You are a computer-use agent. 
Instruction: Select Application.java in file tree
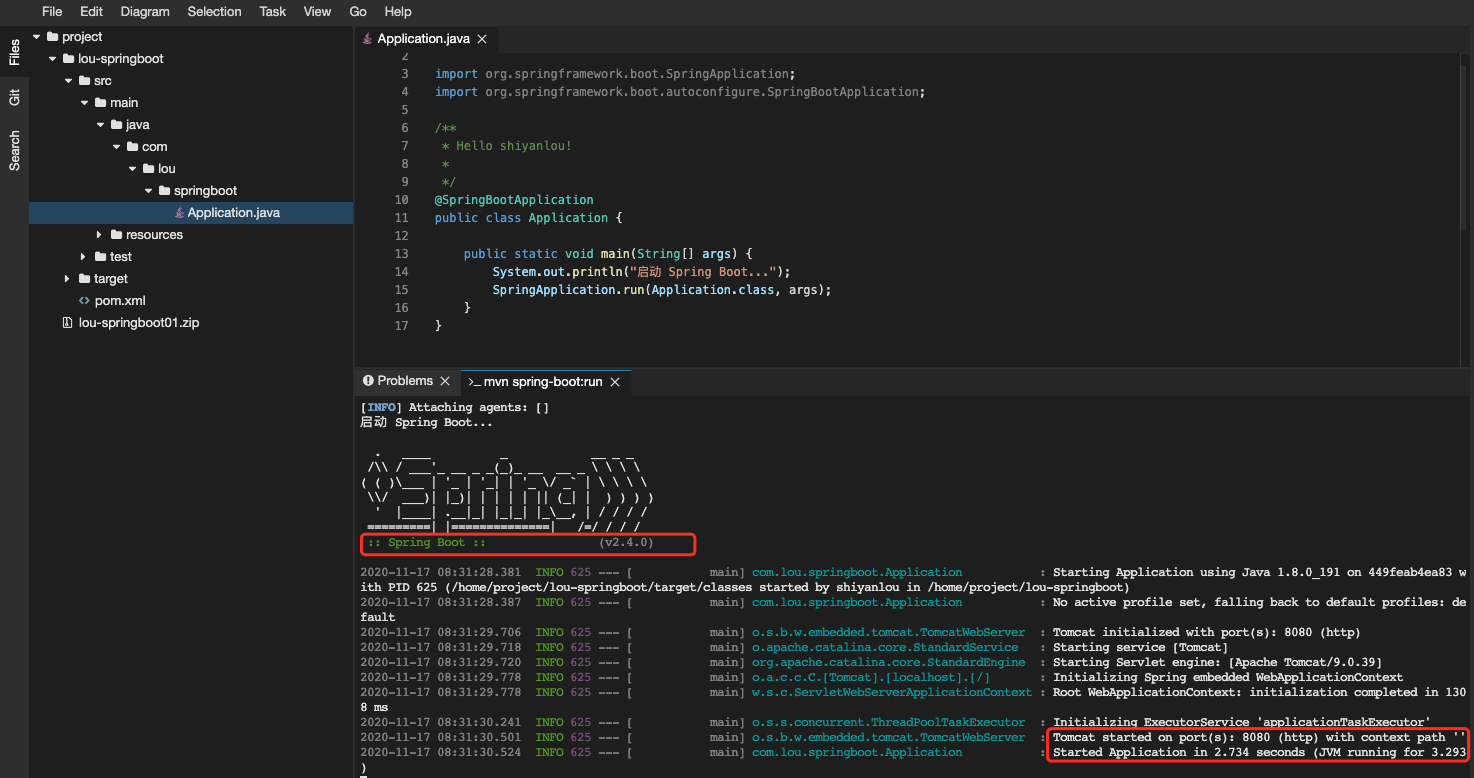233,213
